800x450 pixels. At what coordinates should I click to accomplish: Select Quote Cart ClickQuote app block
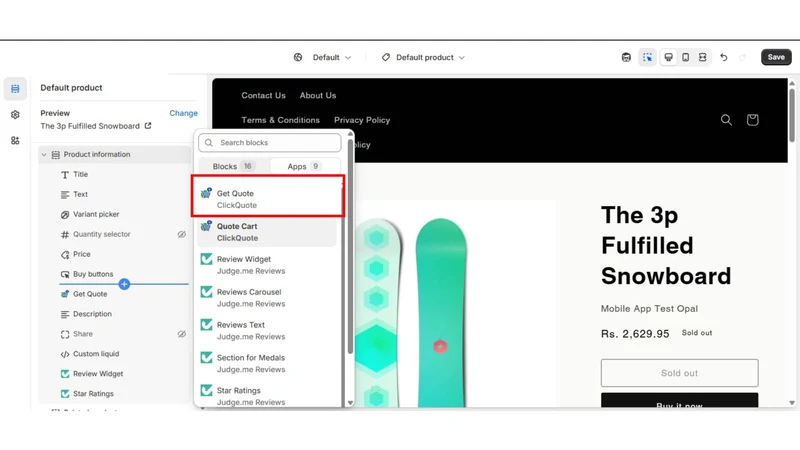(x=267, y=232)
